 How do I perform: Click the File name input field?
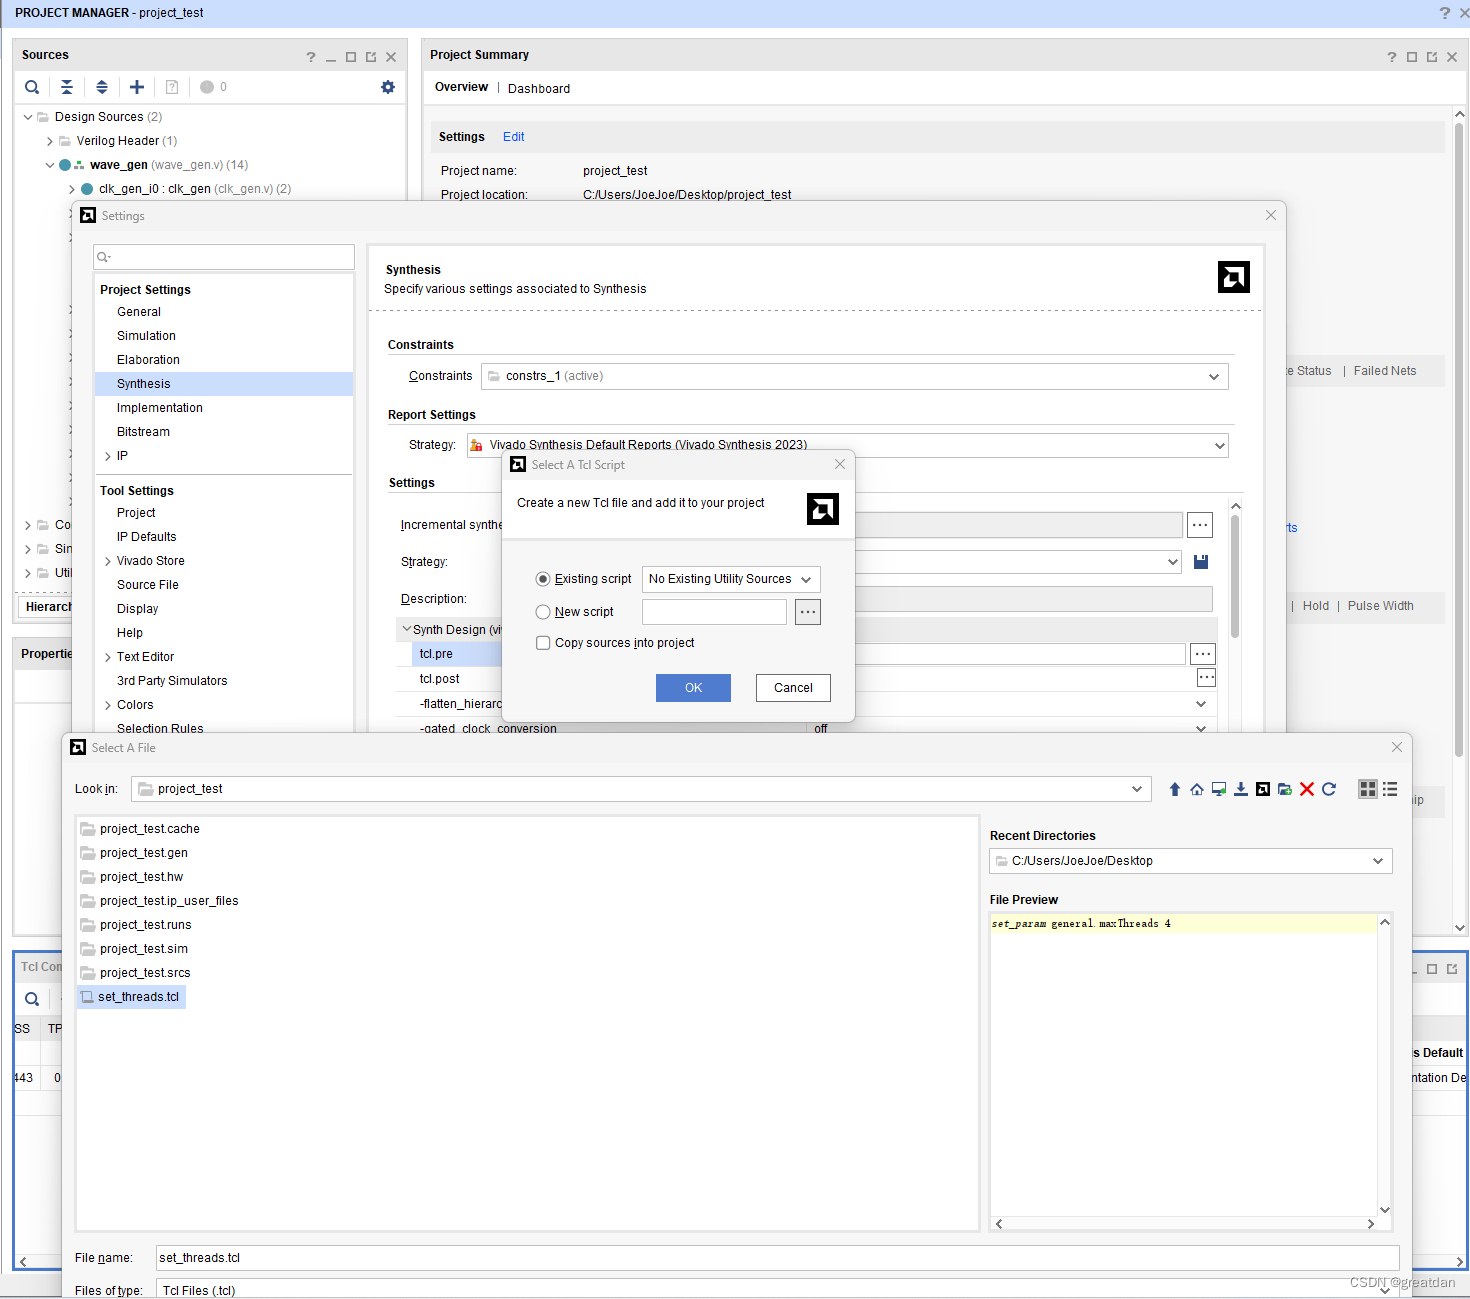click(777, 1258)
